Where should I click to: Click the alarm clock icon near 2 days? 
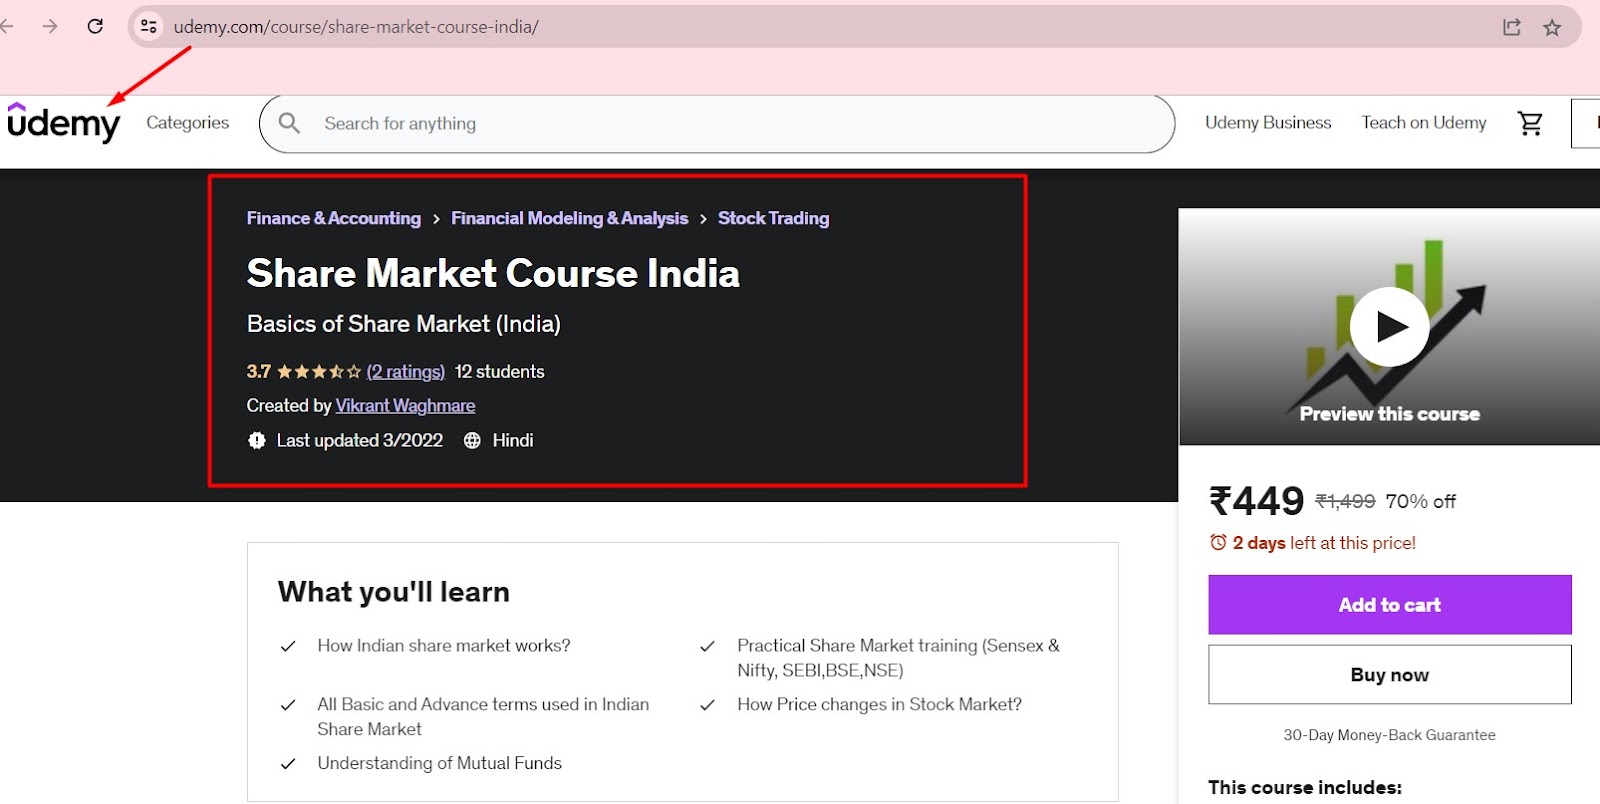tap(1218, 542)
